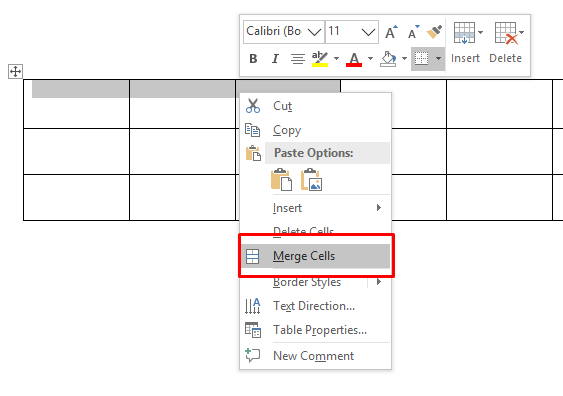Click the Insert table button
The image size is (563, 396).
click(x=465, y=43)
